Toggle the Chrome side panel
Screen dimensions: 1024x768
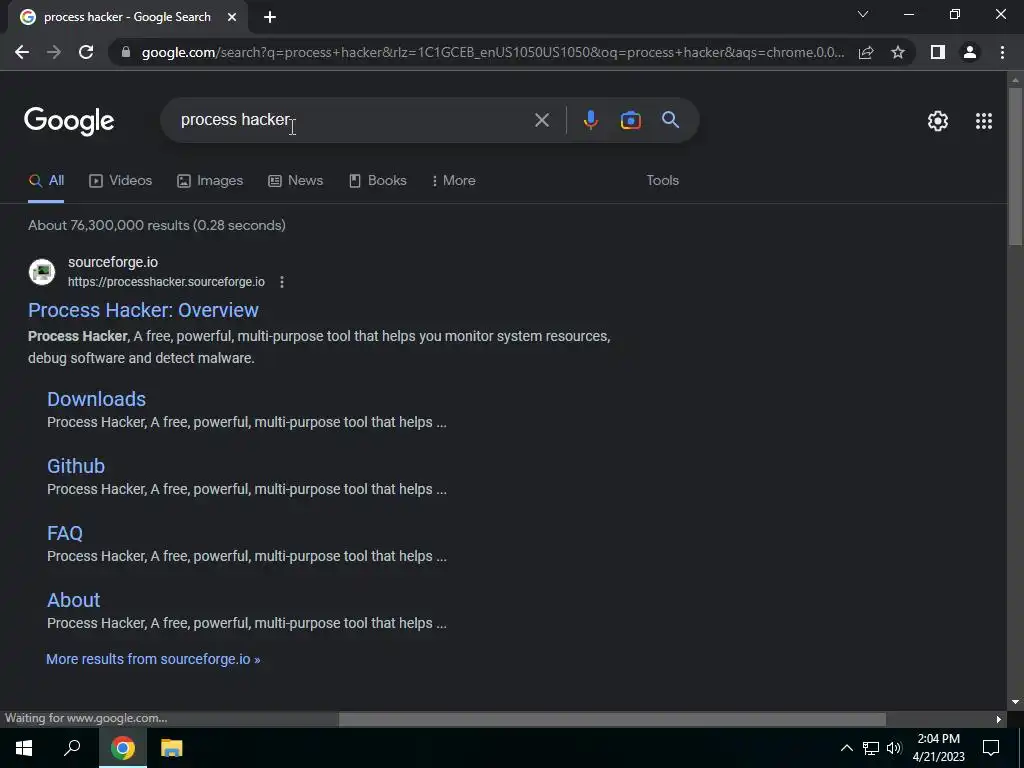click(x=938, y=52)
